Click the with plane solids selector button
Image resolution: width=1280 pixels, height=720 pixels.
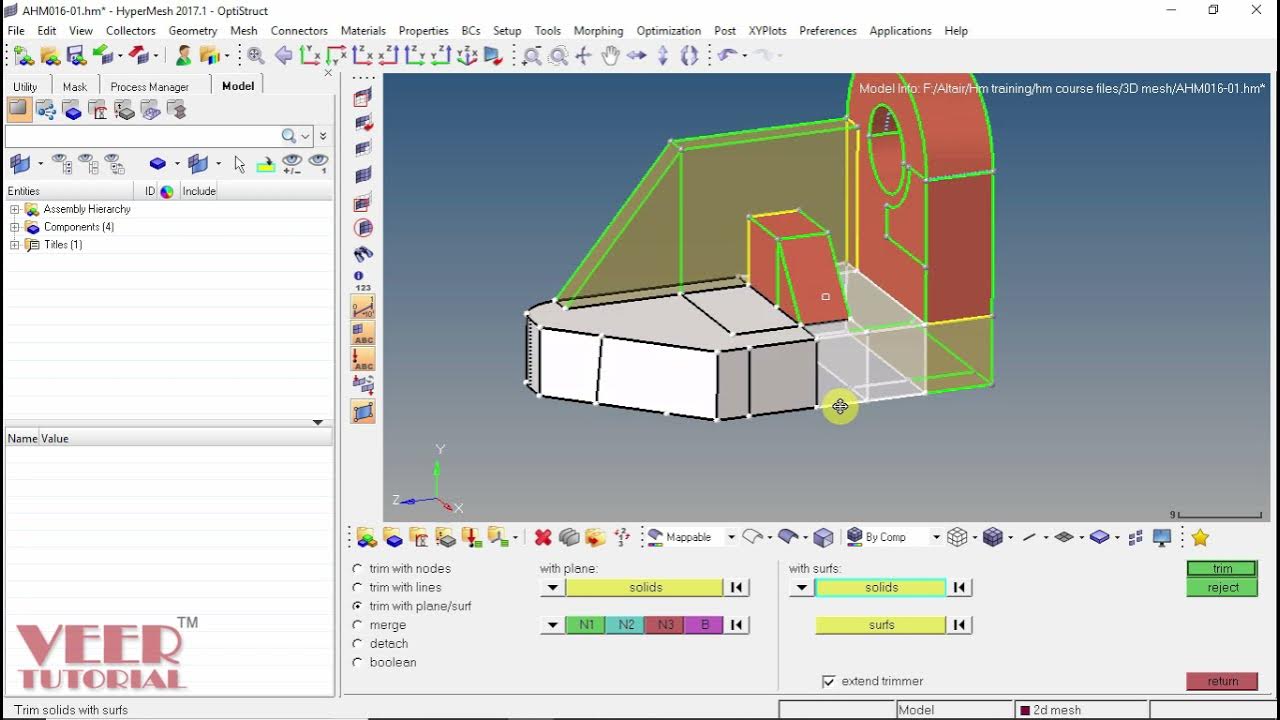pos(645,588)
